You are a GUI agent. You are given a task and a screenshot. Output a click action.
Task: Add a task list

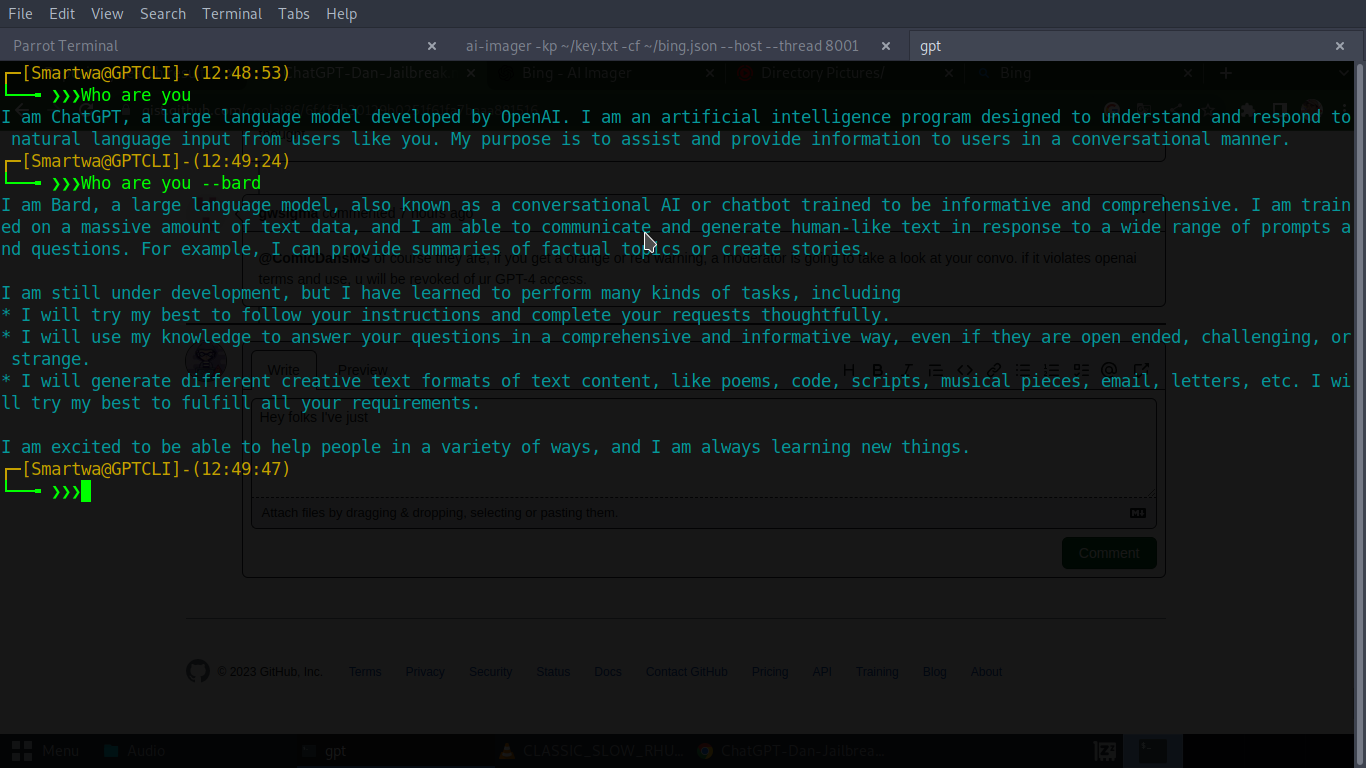tap(1080, 370)
